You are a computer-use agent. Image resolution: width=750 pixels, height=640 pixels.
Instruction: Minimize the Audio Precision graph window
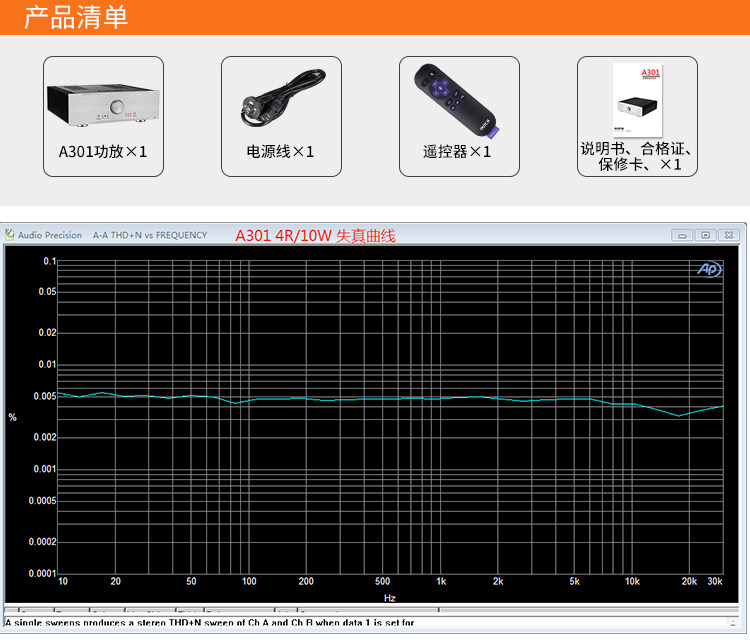click(x=682, y=235)
